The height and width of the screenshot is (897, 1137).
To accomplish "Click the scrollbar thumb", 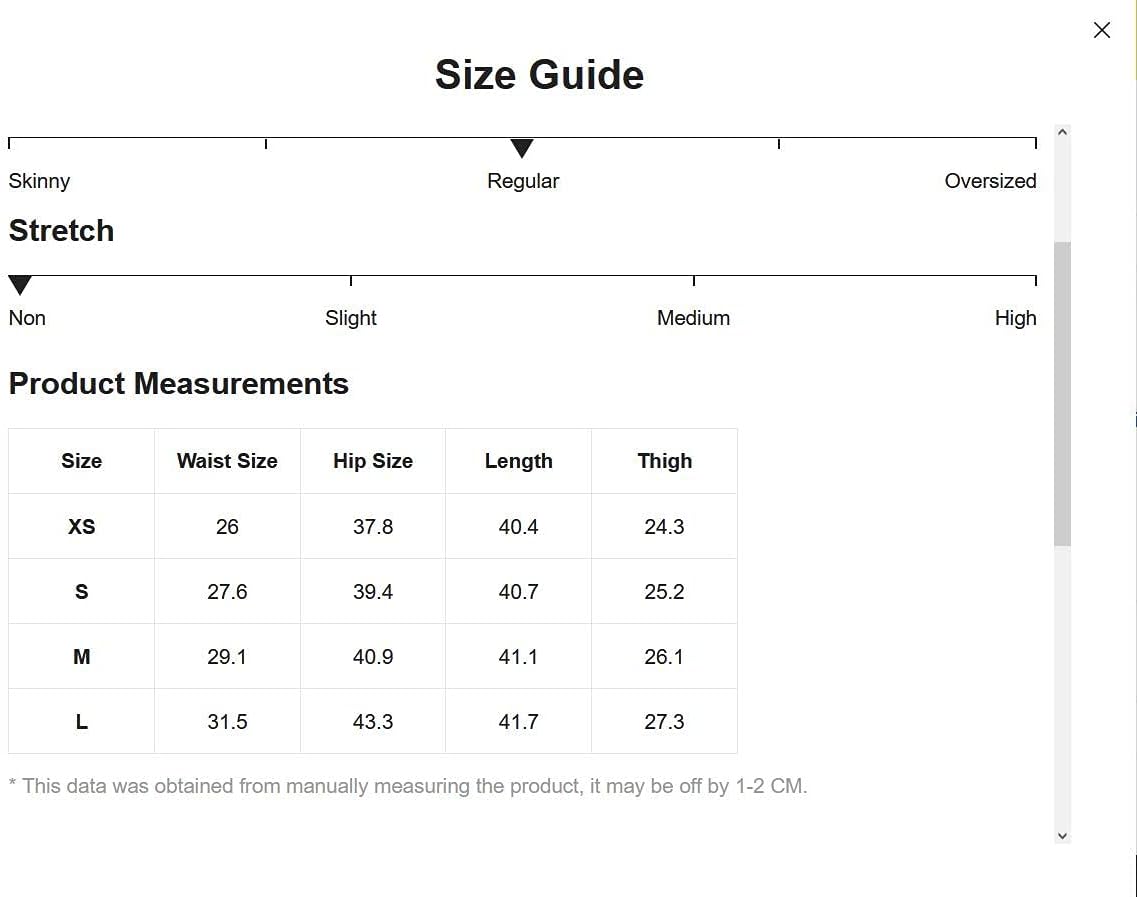I will (1062, 394).
